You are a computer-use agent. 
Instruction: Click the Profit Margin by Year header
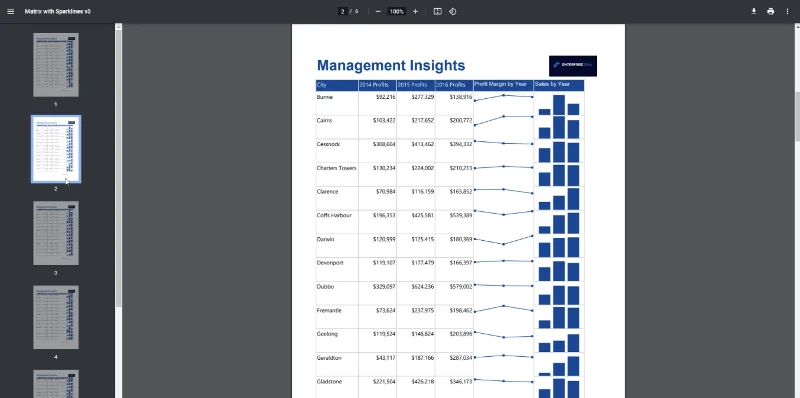(504, 85)
